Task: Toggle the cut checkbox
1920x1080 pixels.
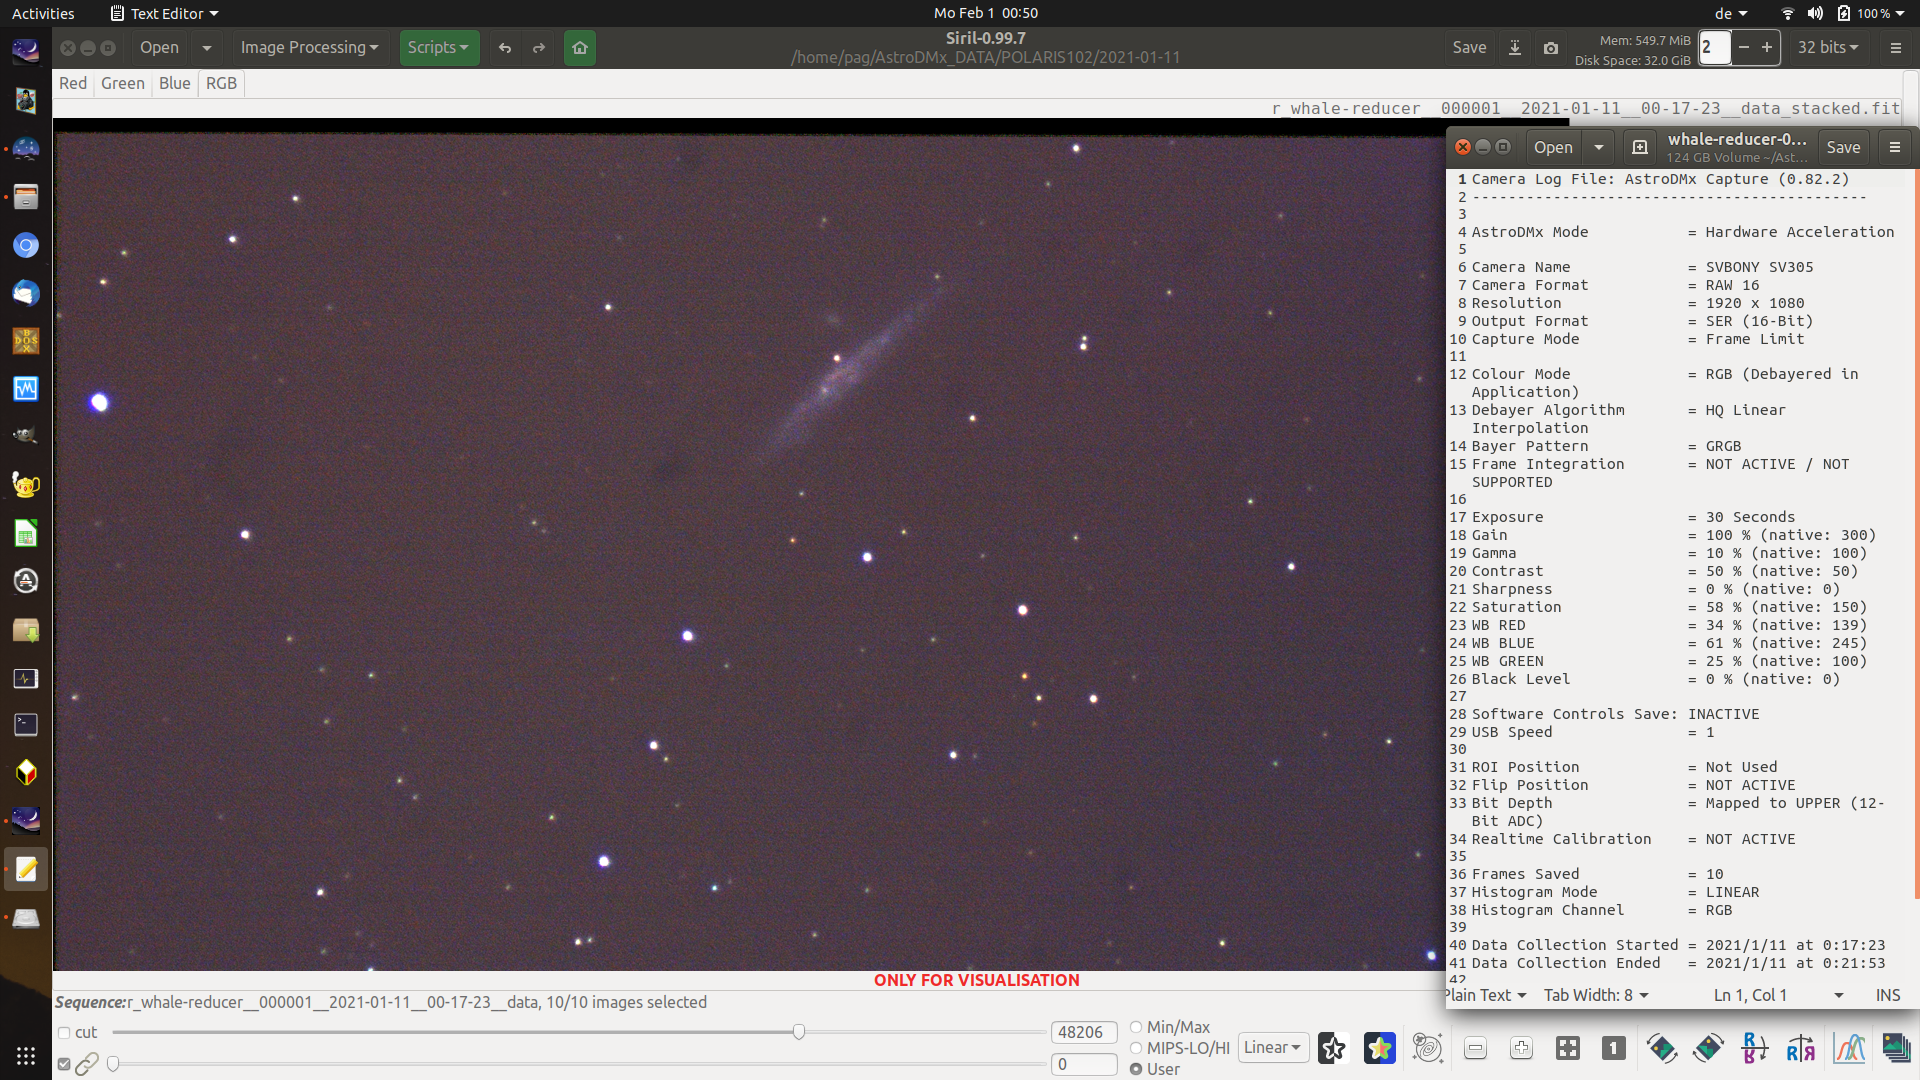Action: pos(64,1033)
